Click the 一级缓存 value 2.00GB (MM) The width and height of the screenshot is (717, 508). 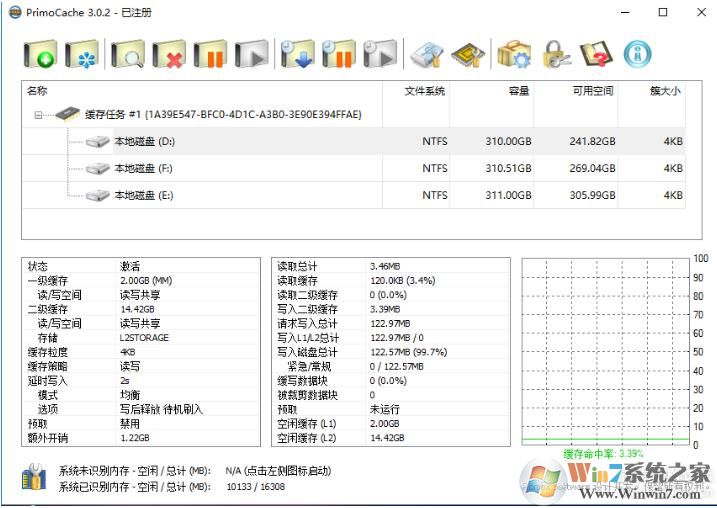click(x=146, y=280)
